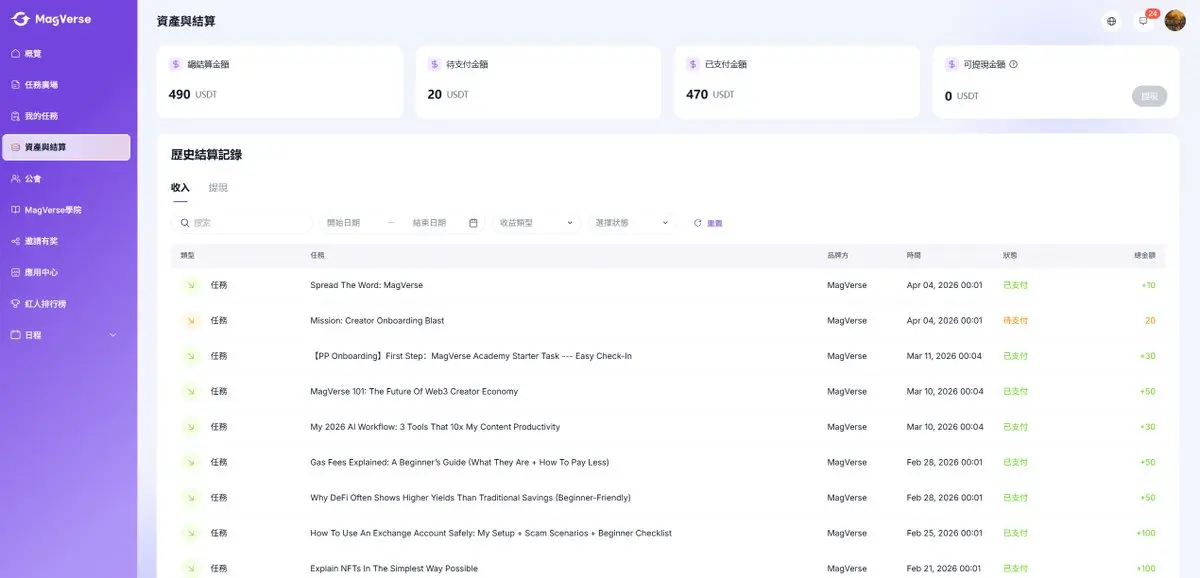Image resolution: width=1200 pixels, height=578 pixels.
Task: Open the MagVerse學院 book icon
Action: (x=15, y=210)
